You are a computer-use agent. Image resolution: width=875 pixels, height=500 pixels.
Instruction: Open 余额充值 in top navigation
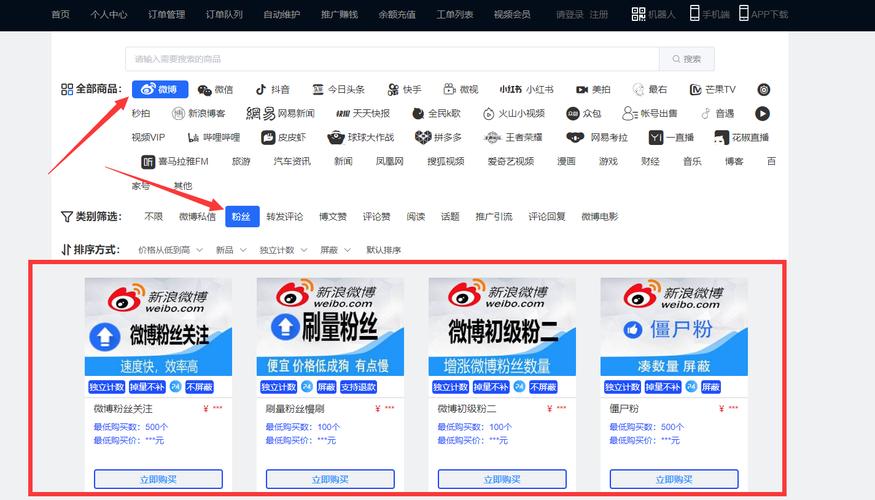click(x=397, y=15)
